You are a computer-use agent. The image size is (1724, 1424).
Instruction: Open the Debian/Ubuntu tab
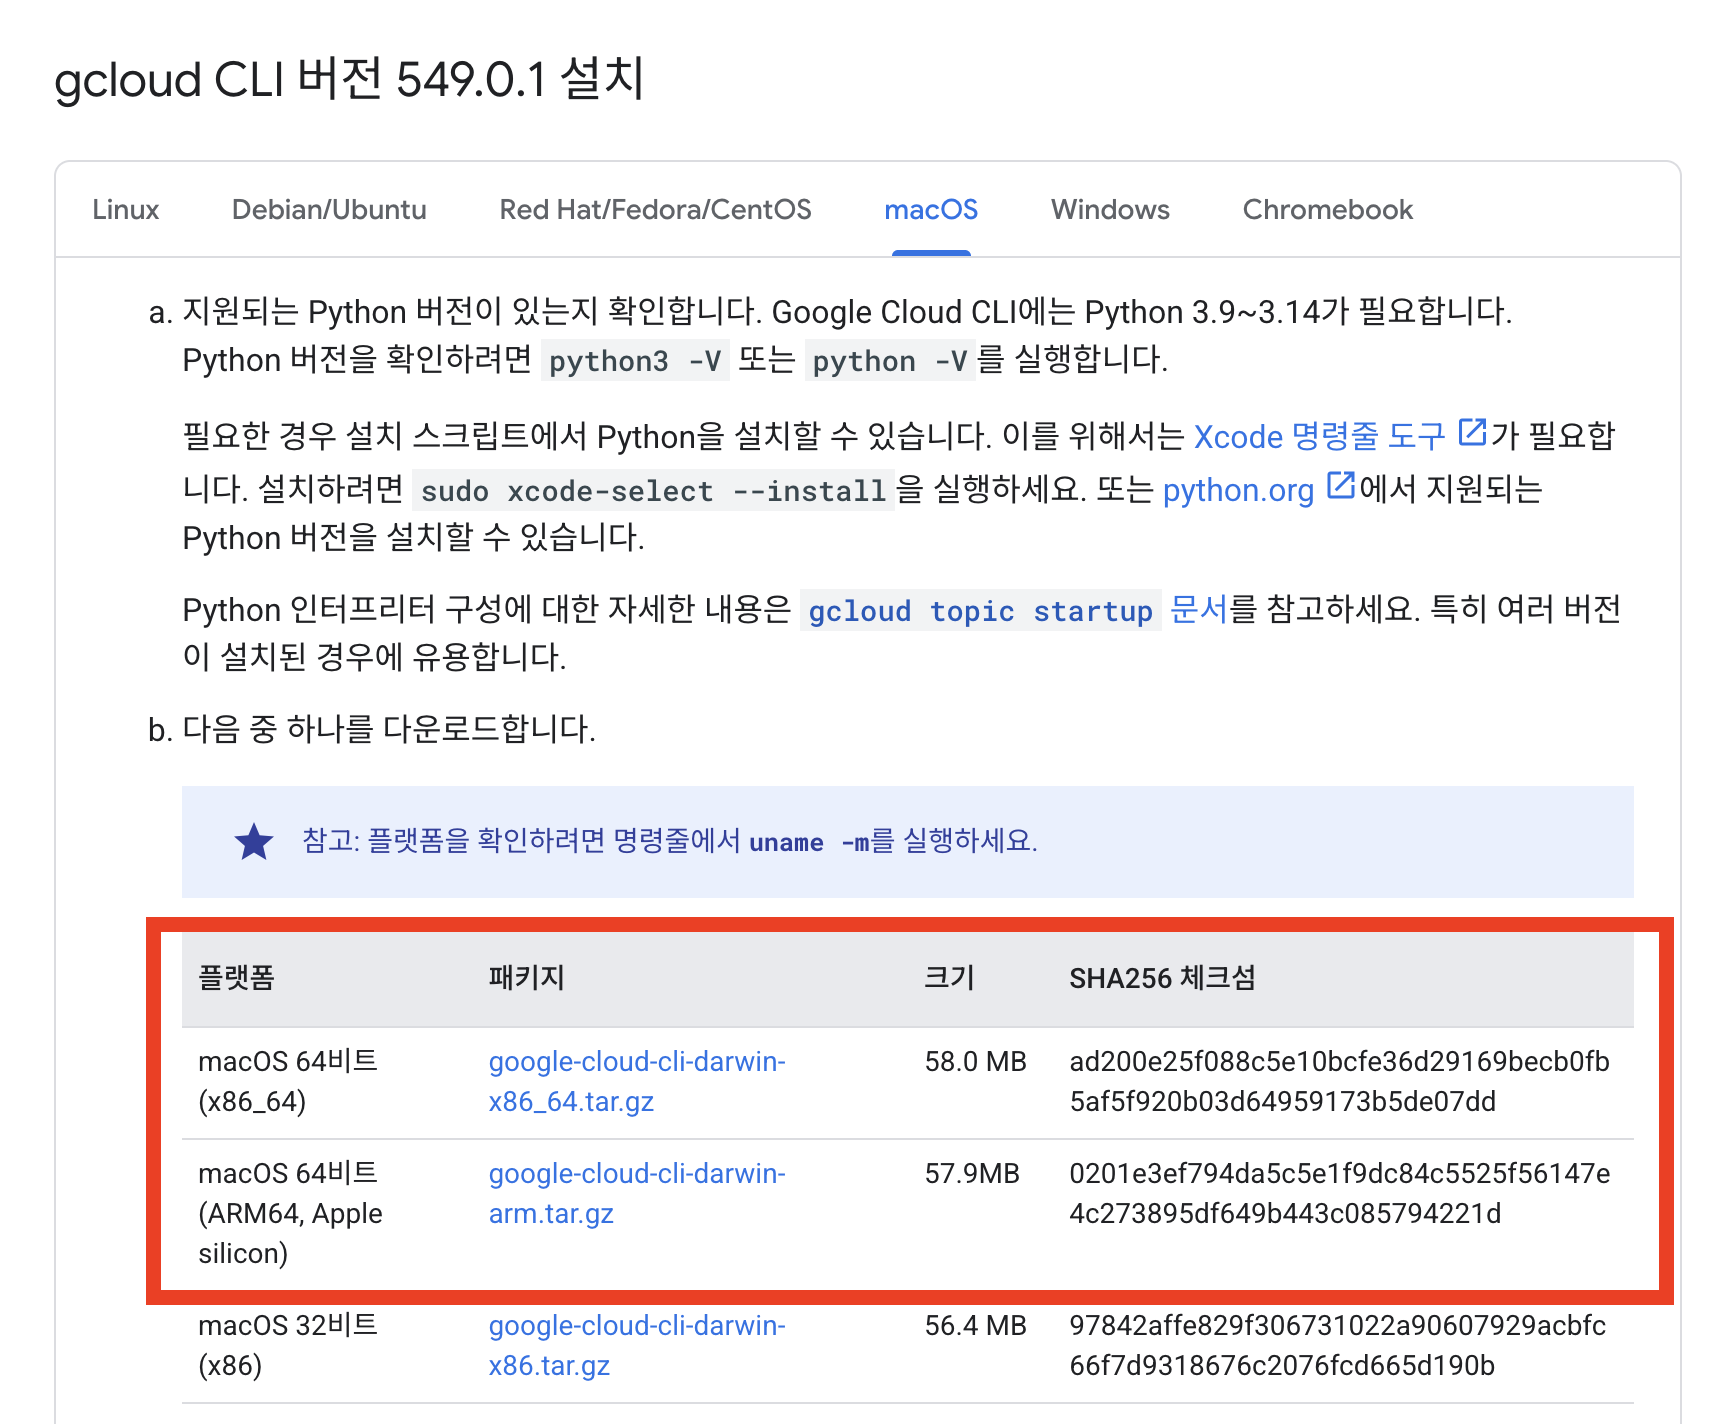[329, 210]
